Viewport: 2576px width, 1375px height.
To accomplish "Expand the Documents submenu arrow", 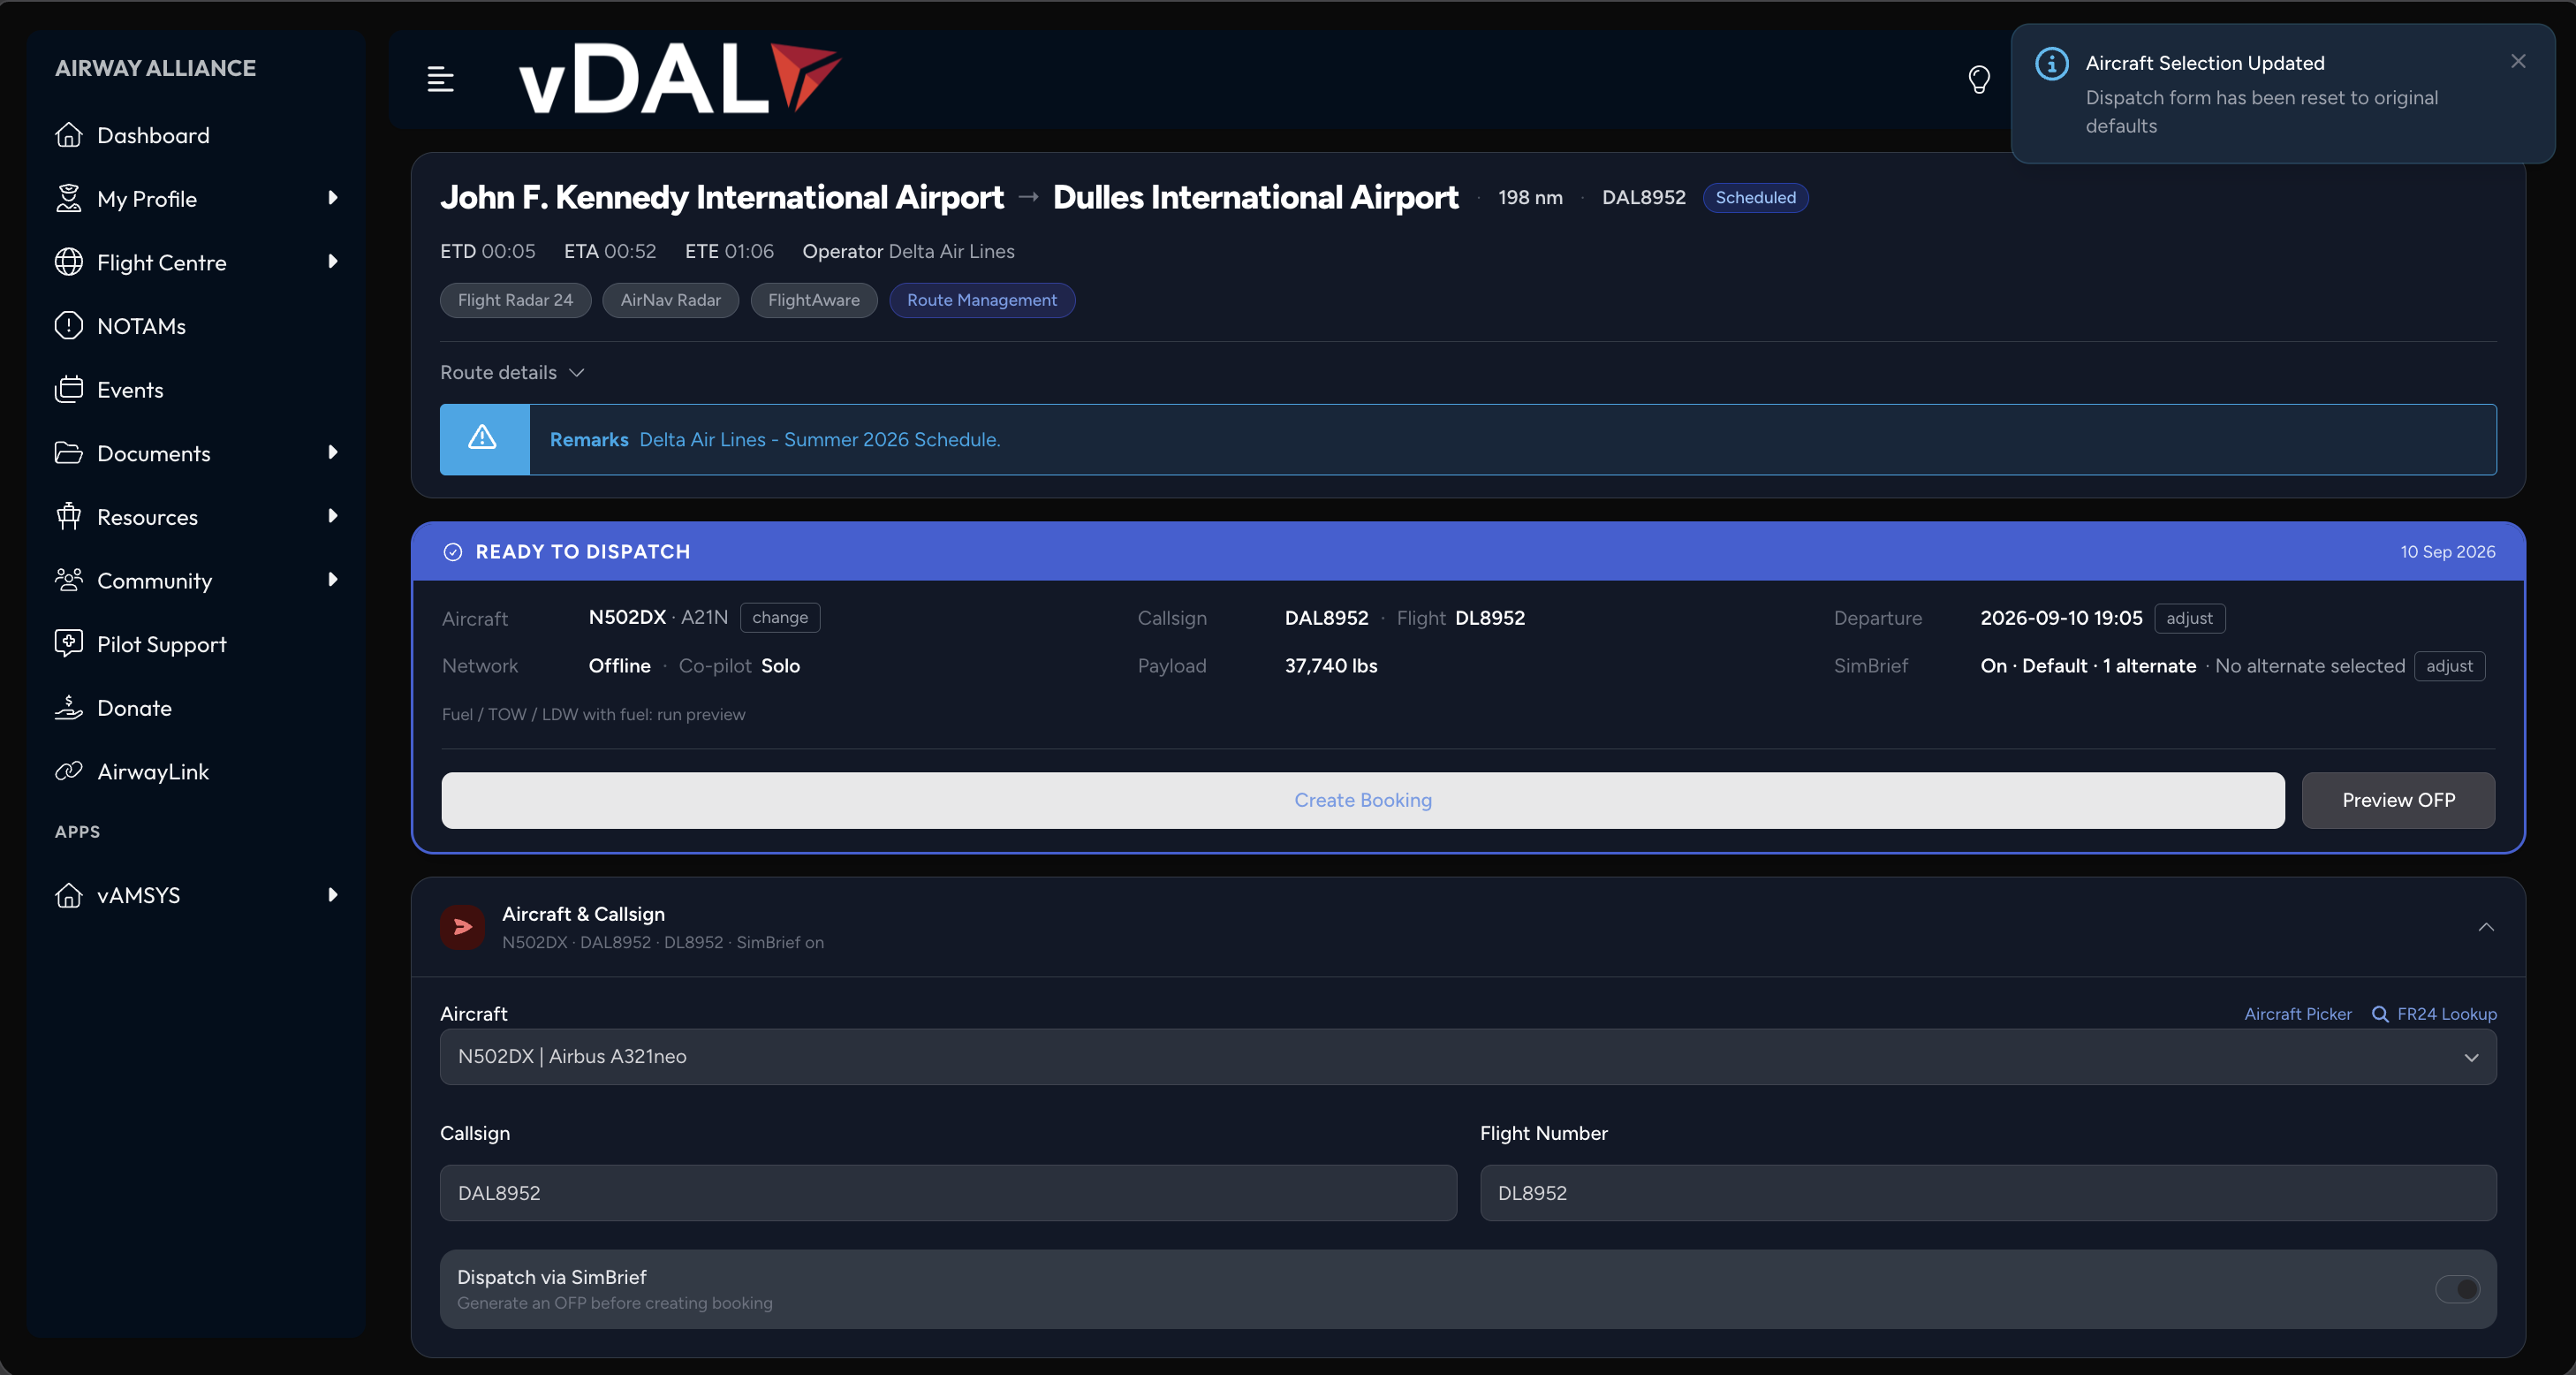I will (x=333, y=452).
